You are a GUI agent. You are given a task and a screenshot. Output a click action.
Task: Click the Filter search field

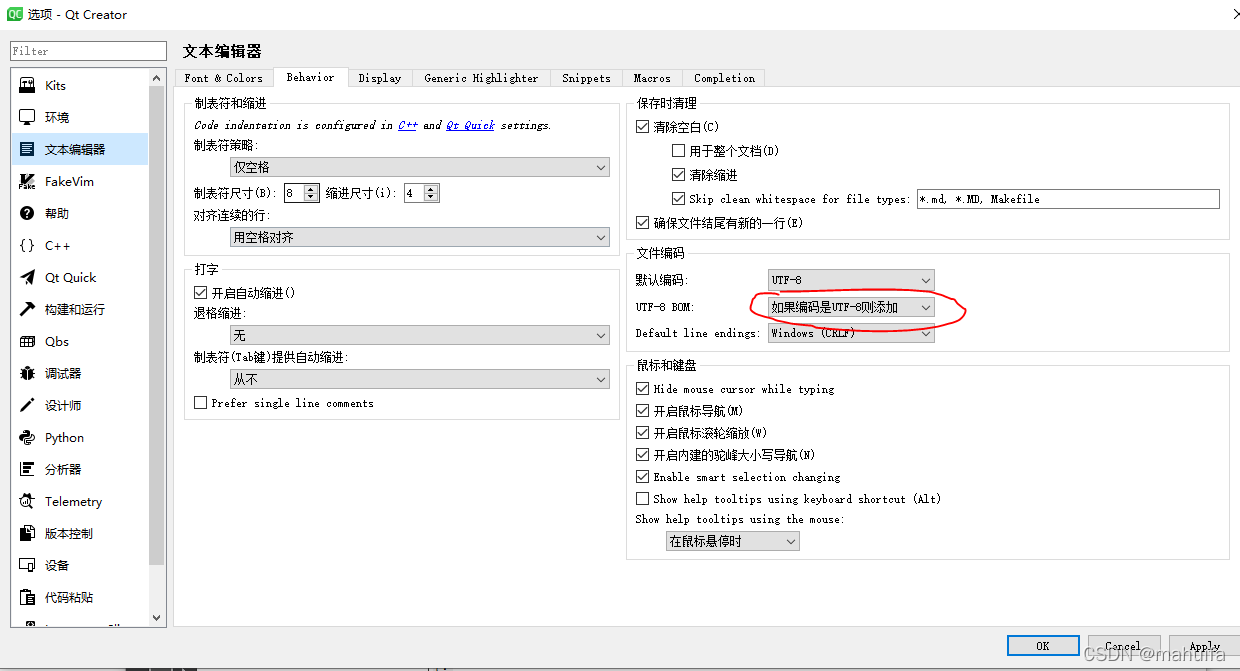(x=88, y=51)
